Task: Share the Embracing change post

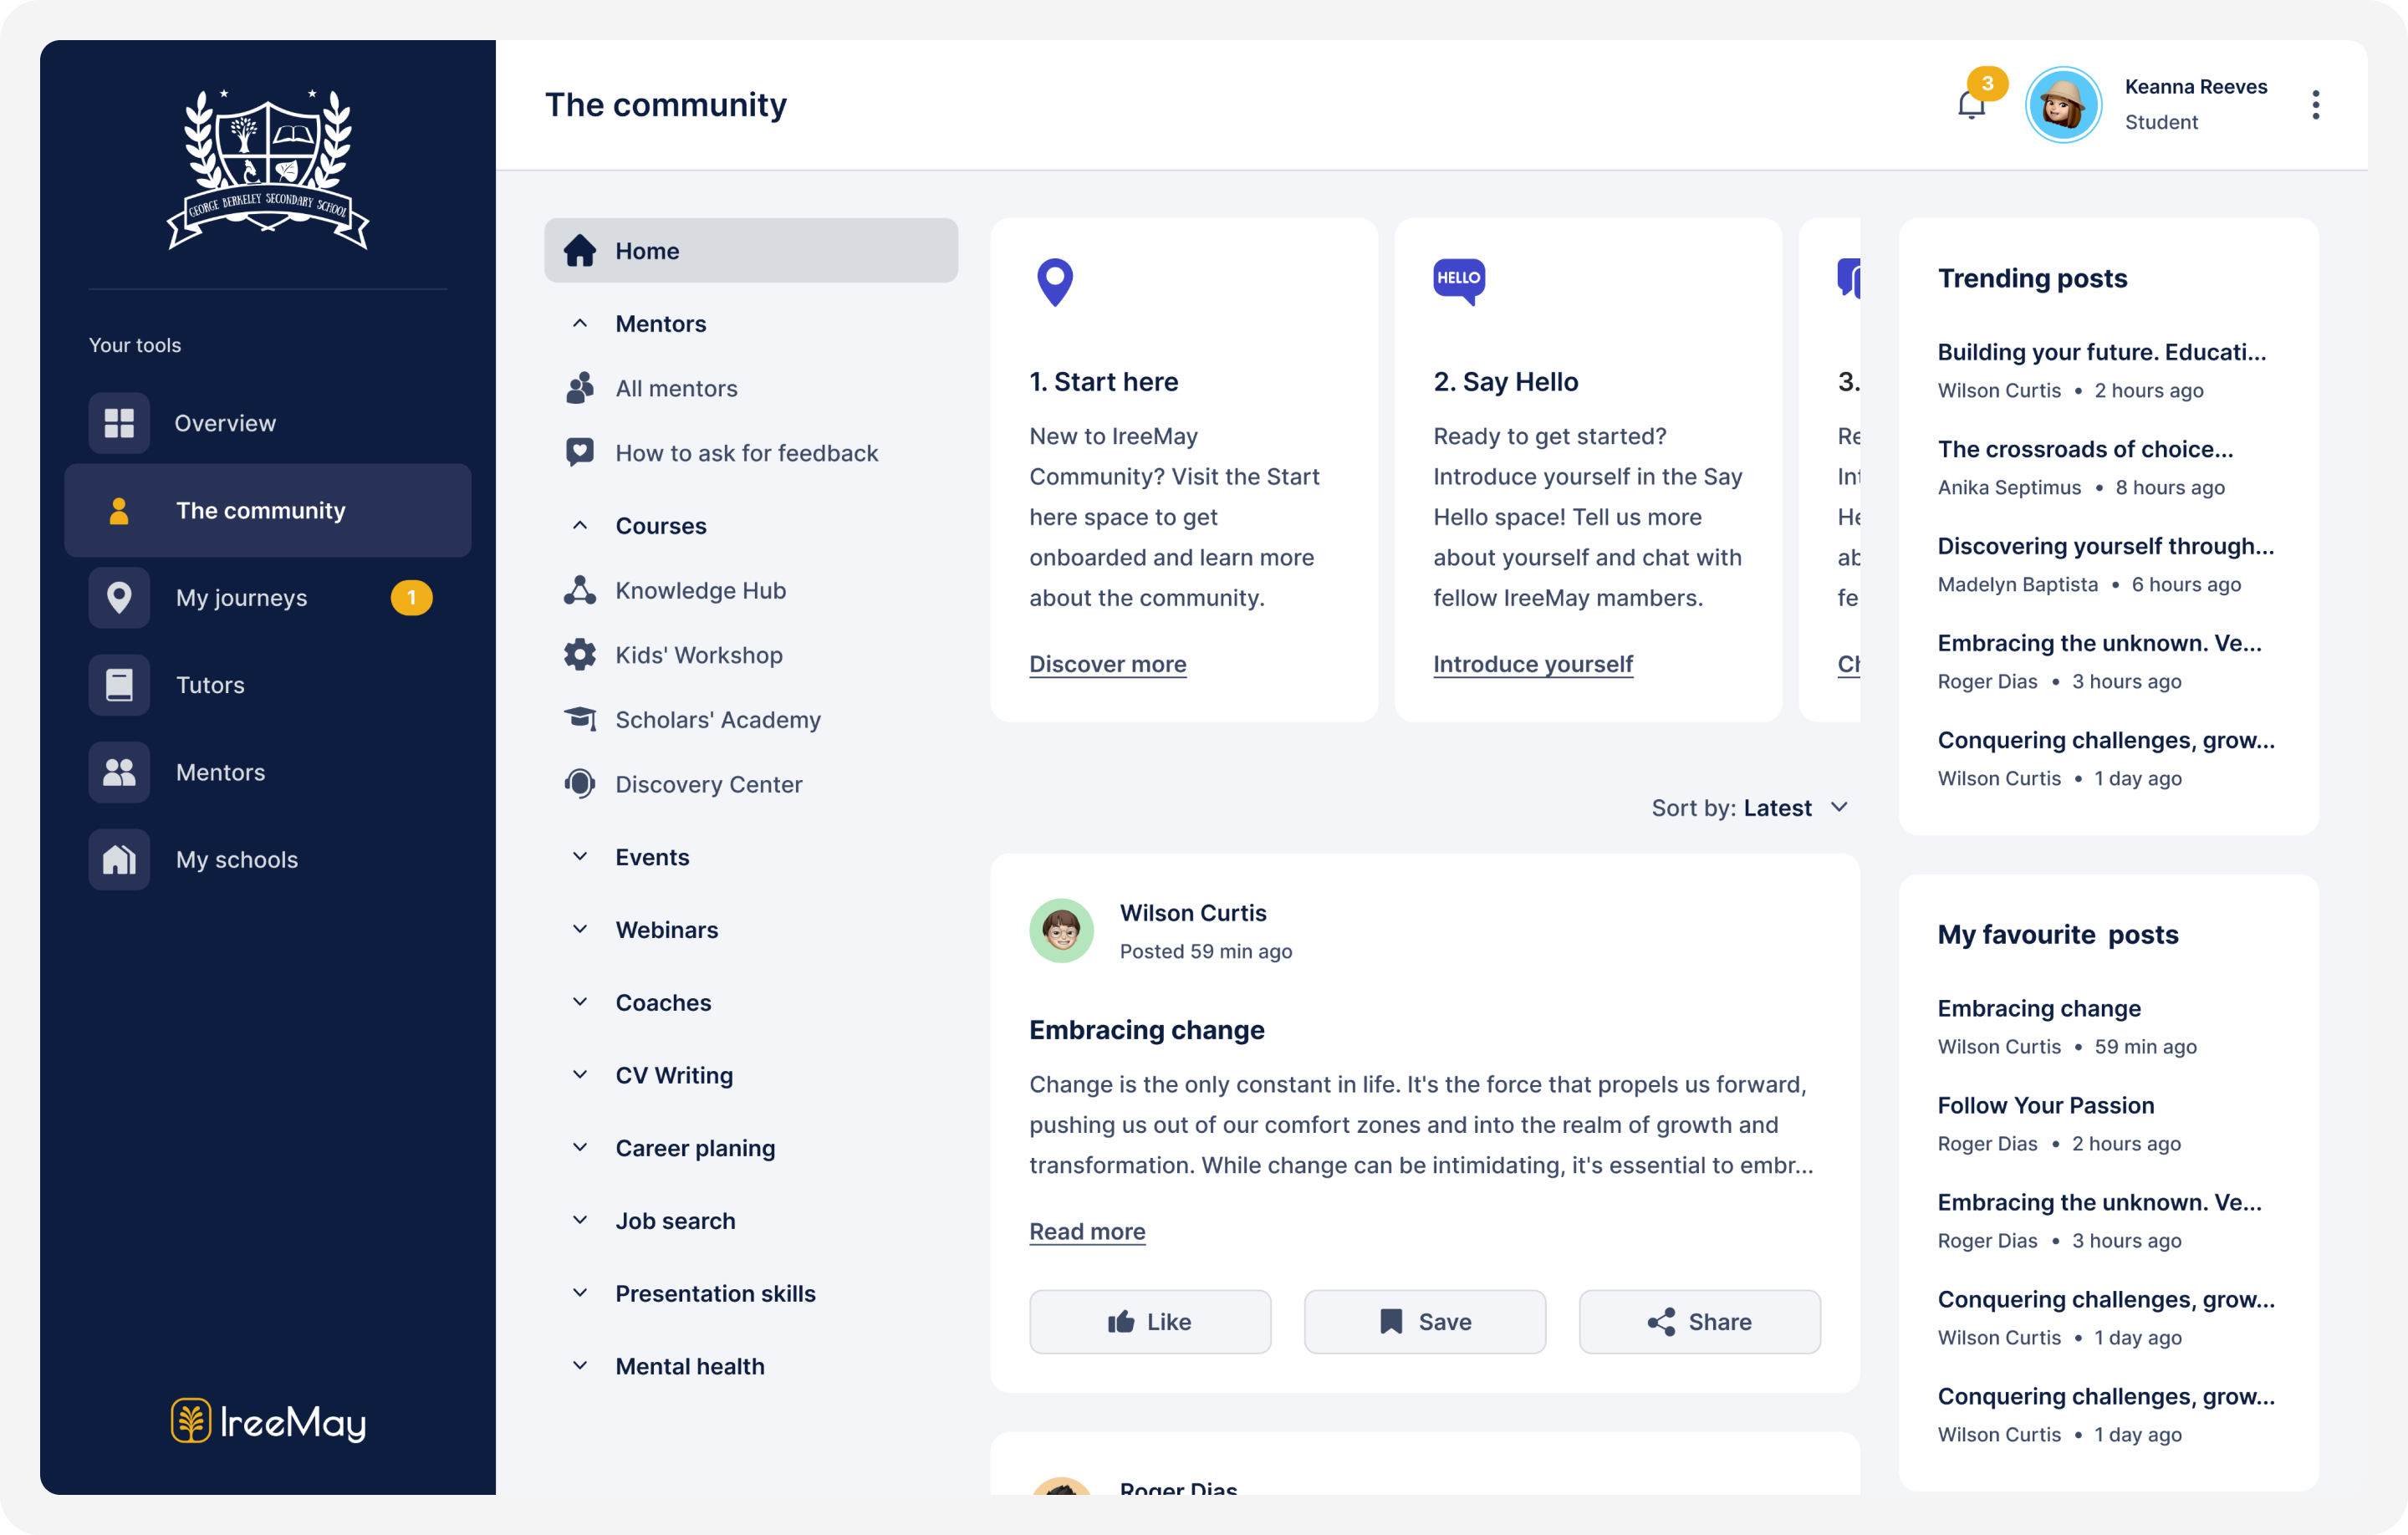Action: point(1699,1321)
